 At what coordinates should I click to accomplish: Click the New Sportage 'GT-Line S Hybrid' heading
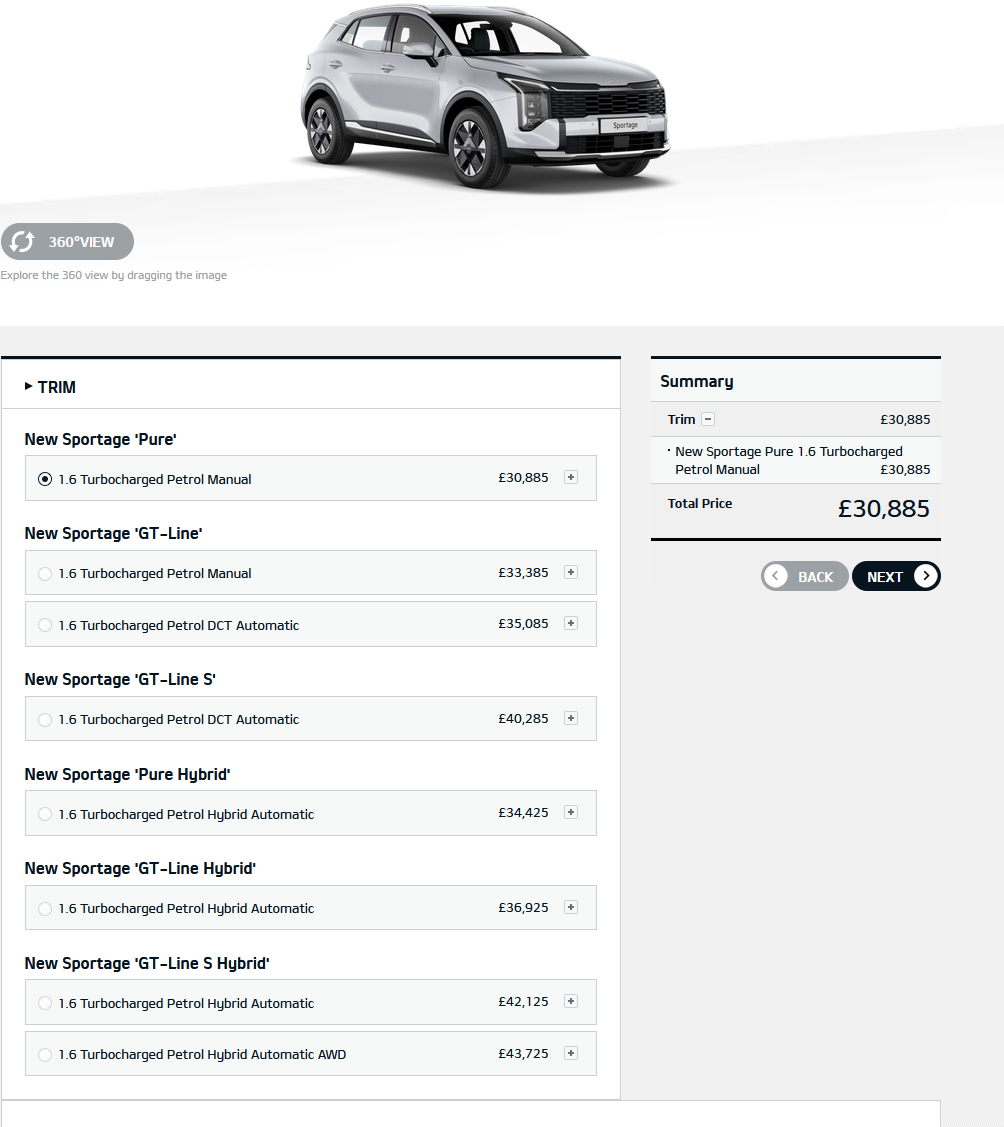(x=147, y=963)
